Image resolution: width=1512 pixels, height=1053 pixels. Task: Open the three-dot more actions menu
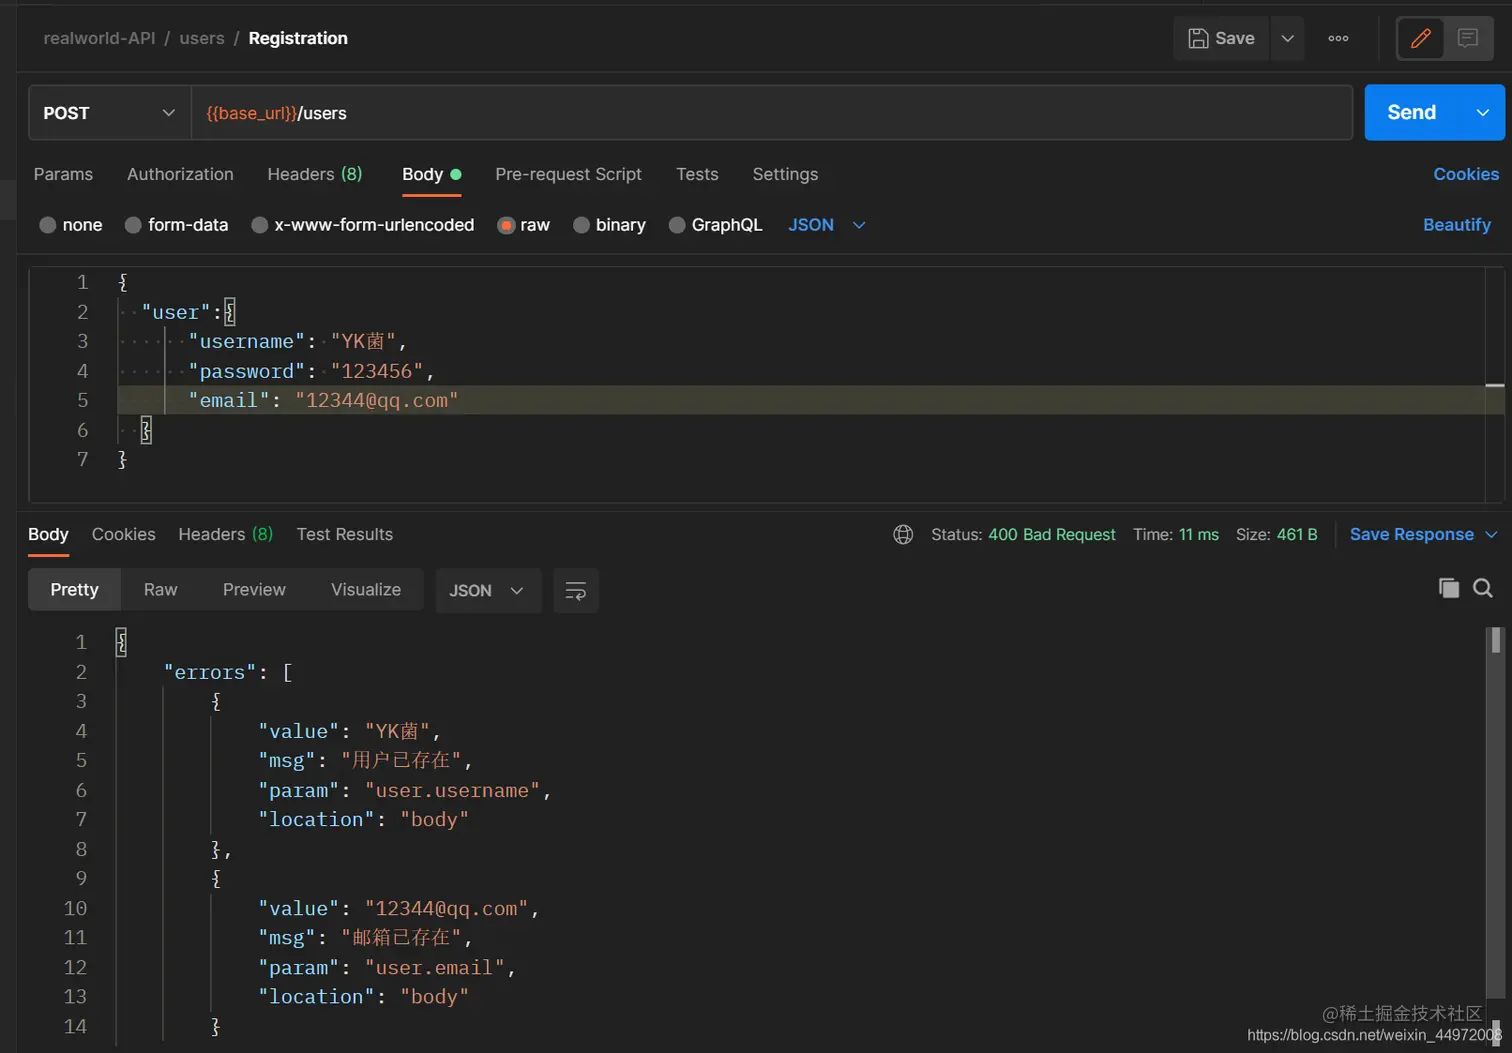pyautogui.click(x=1338, y=38)
